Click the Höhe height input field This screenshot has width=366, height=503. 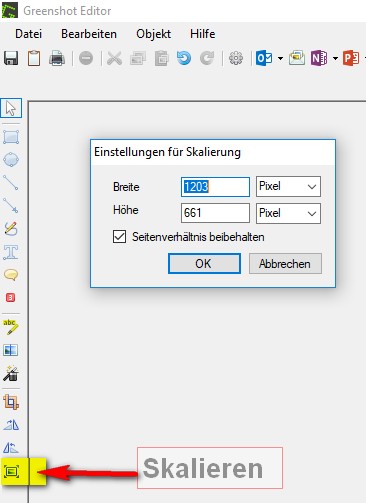(215, 213)
